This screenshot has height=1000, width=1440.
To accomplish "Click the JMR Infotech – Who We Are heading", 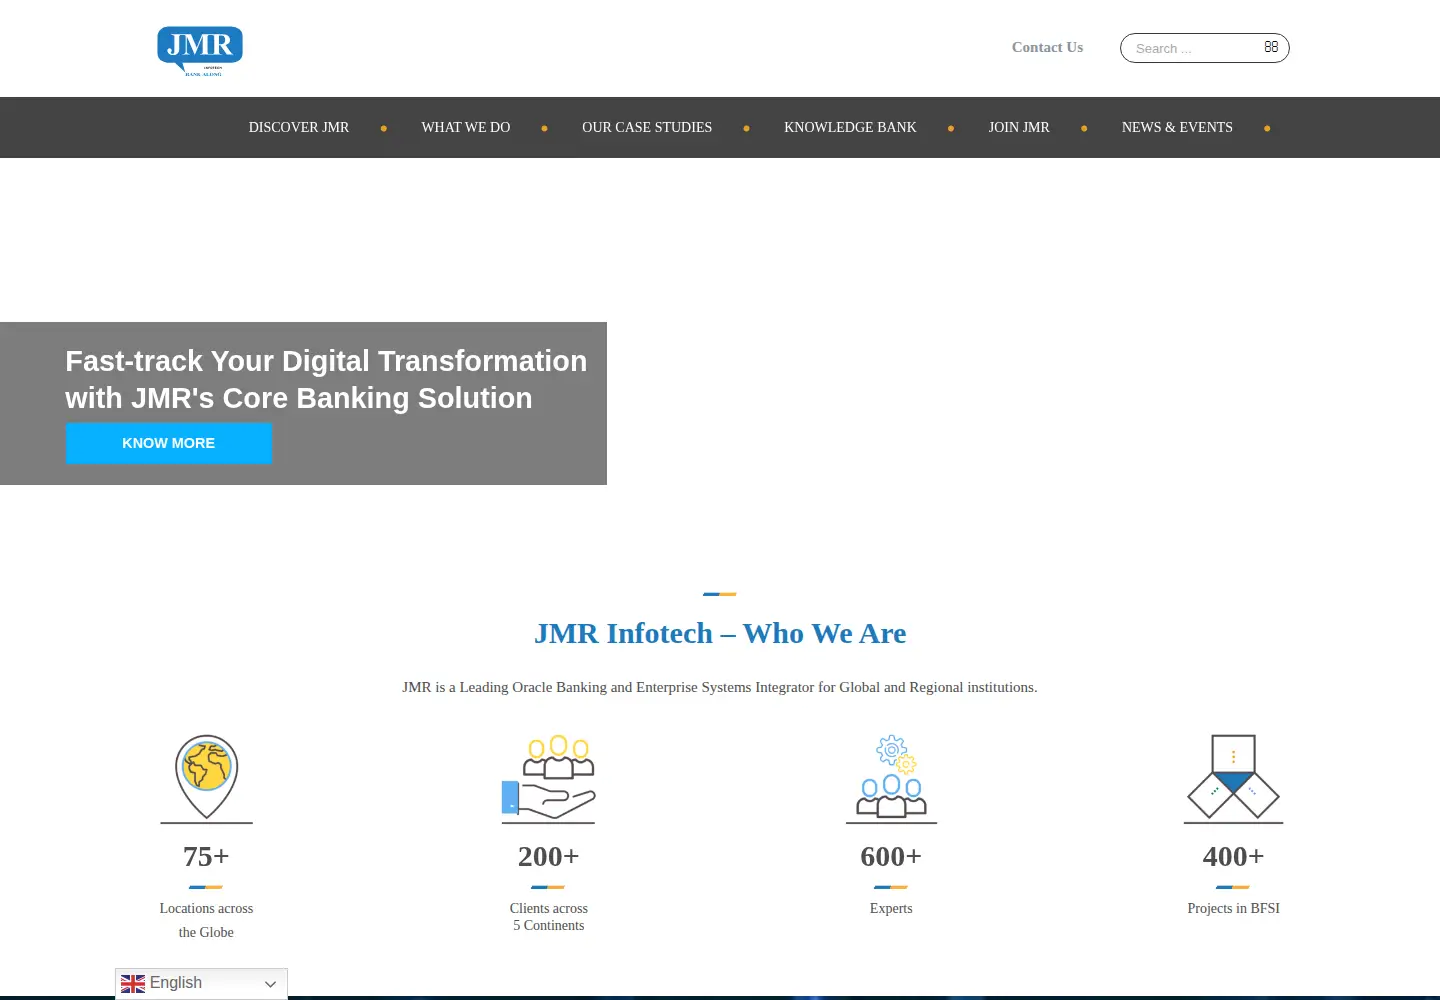I will pos(720,633).
